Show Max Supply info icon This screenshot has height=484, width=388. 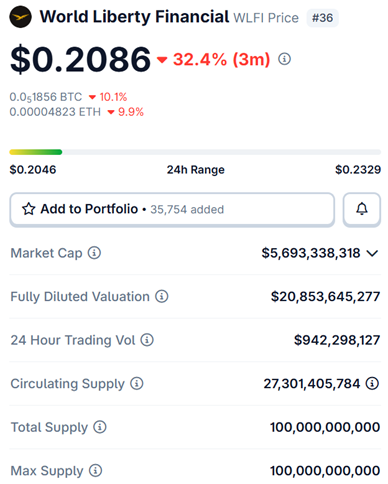95,471
